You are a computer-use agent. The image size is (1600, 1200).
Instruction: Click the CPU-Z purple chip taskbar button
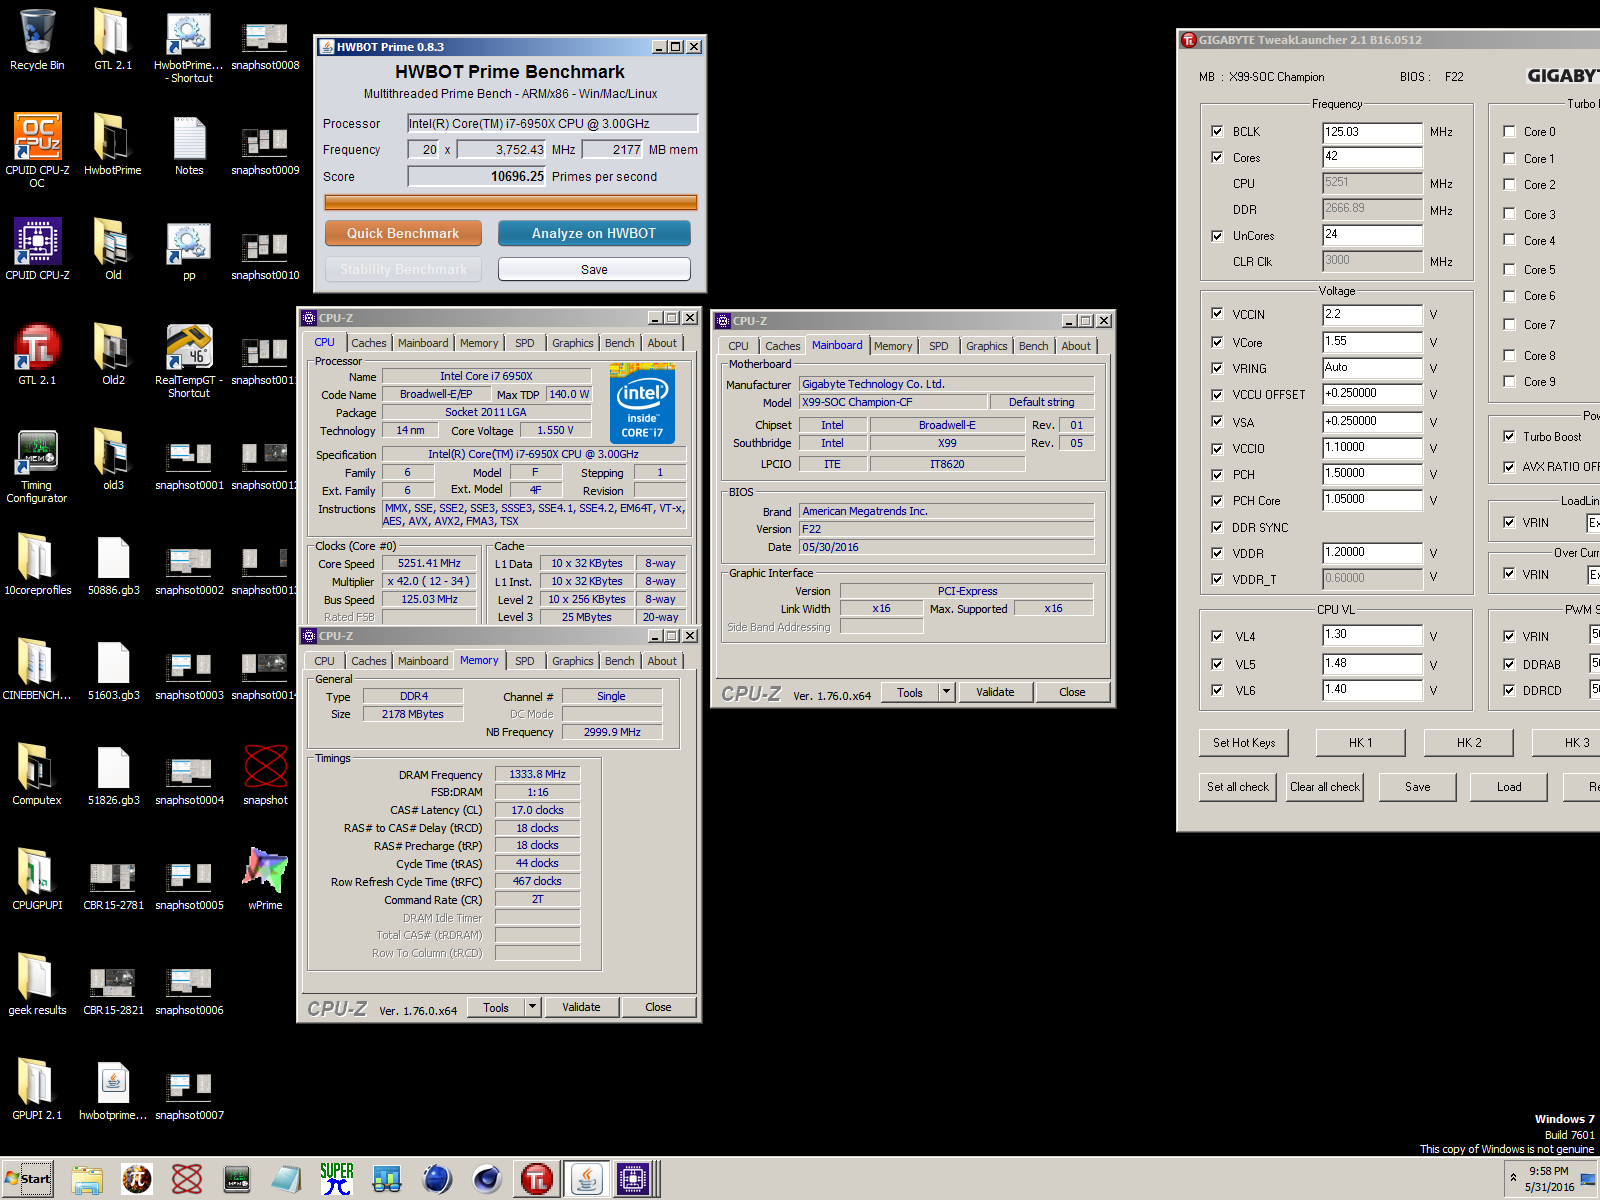633,1179
